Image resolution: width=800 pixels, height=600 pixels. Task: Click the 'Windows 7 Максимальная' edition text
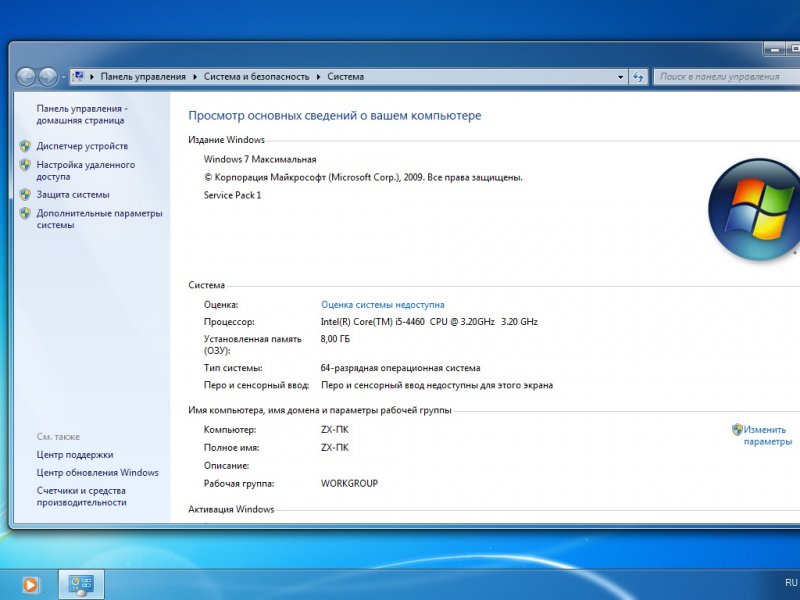pyautogui.click(x=260, y=159)
